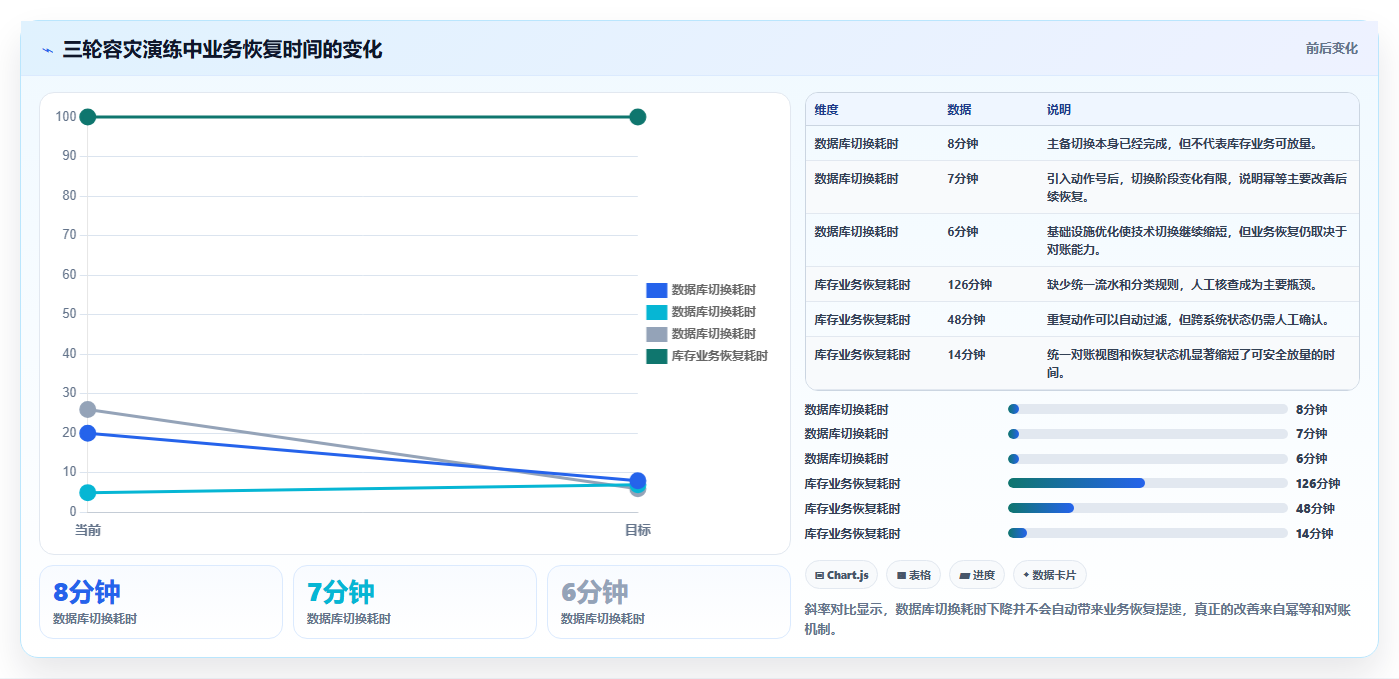Screen dimensions: 1399x679
Task: Click the 14分钟 label right of the progress bar
Action: [x=1315, y=534]
